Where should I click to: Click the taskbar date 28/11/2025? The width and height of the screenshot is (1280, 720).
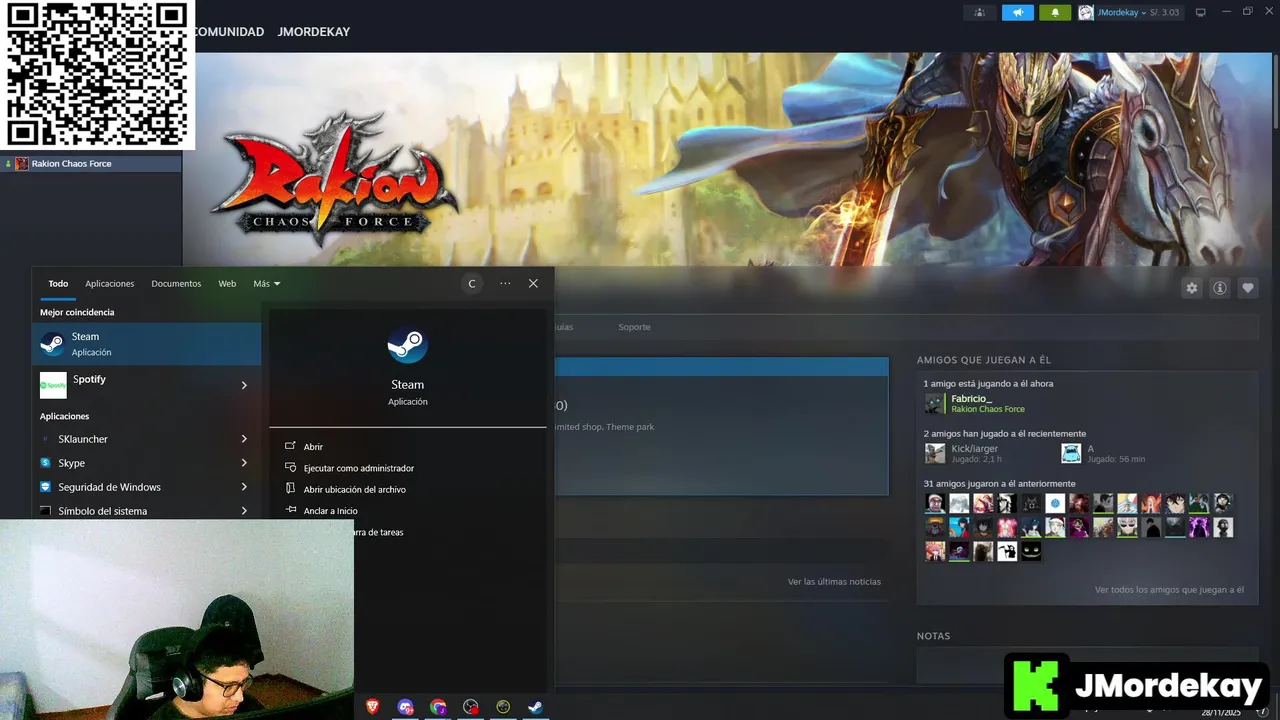pyautogui.click(x=1220, y=712)
